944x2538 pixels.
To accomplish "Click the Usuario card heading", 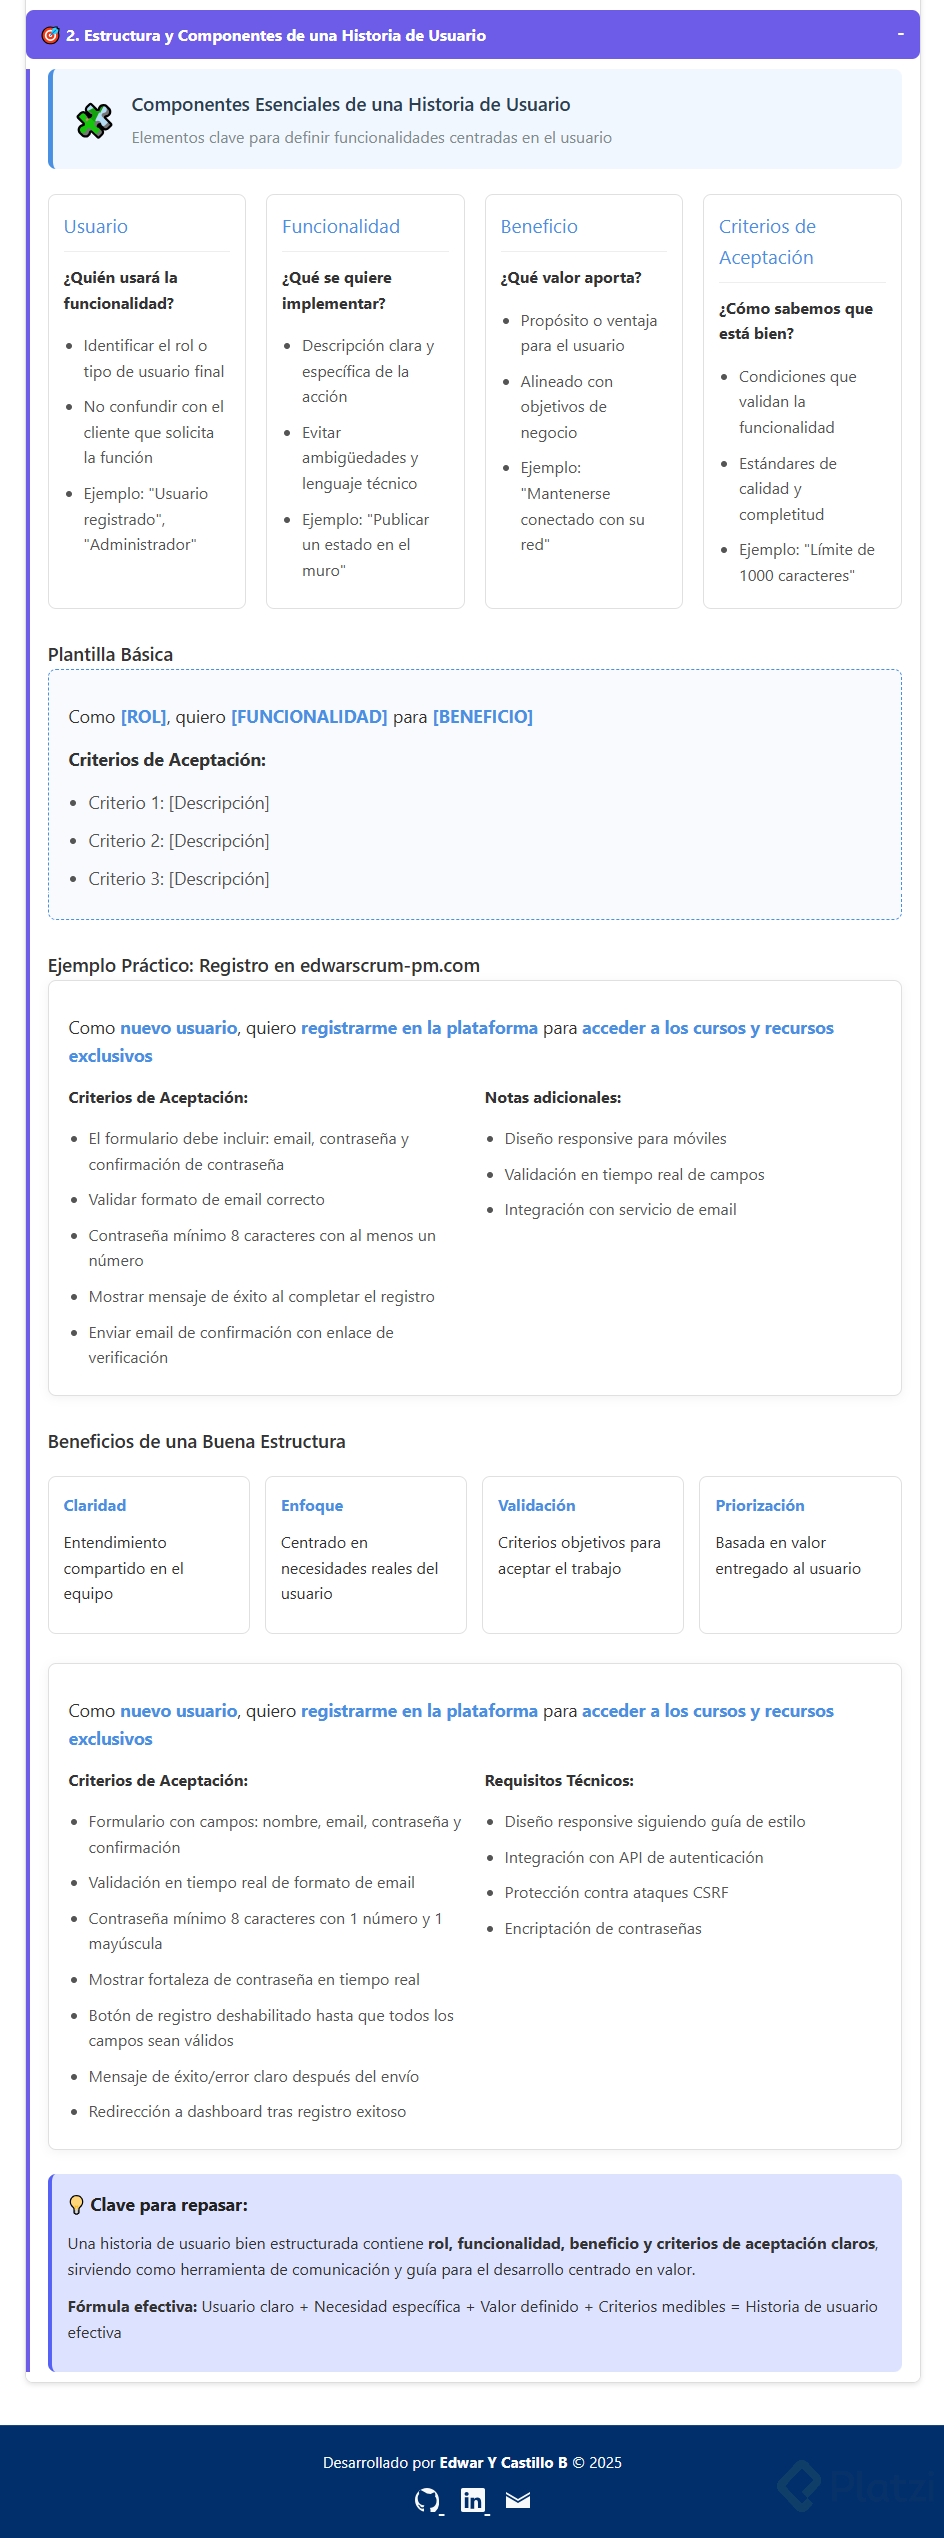I will coord(96,227).
